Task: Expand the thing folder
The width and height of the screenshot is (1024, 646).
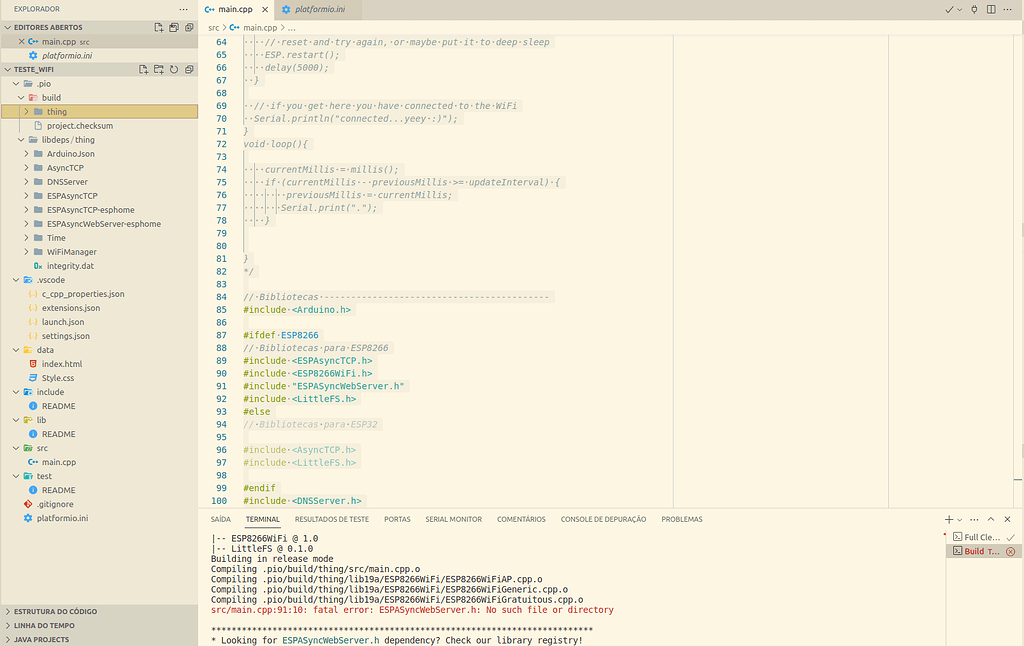Action: tap(99, 112)
